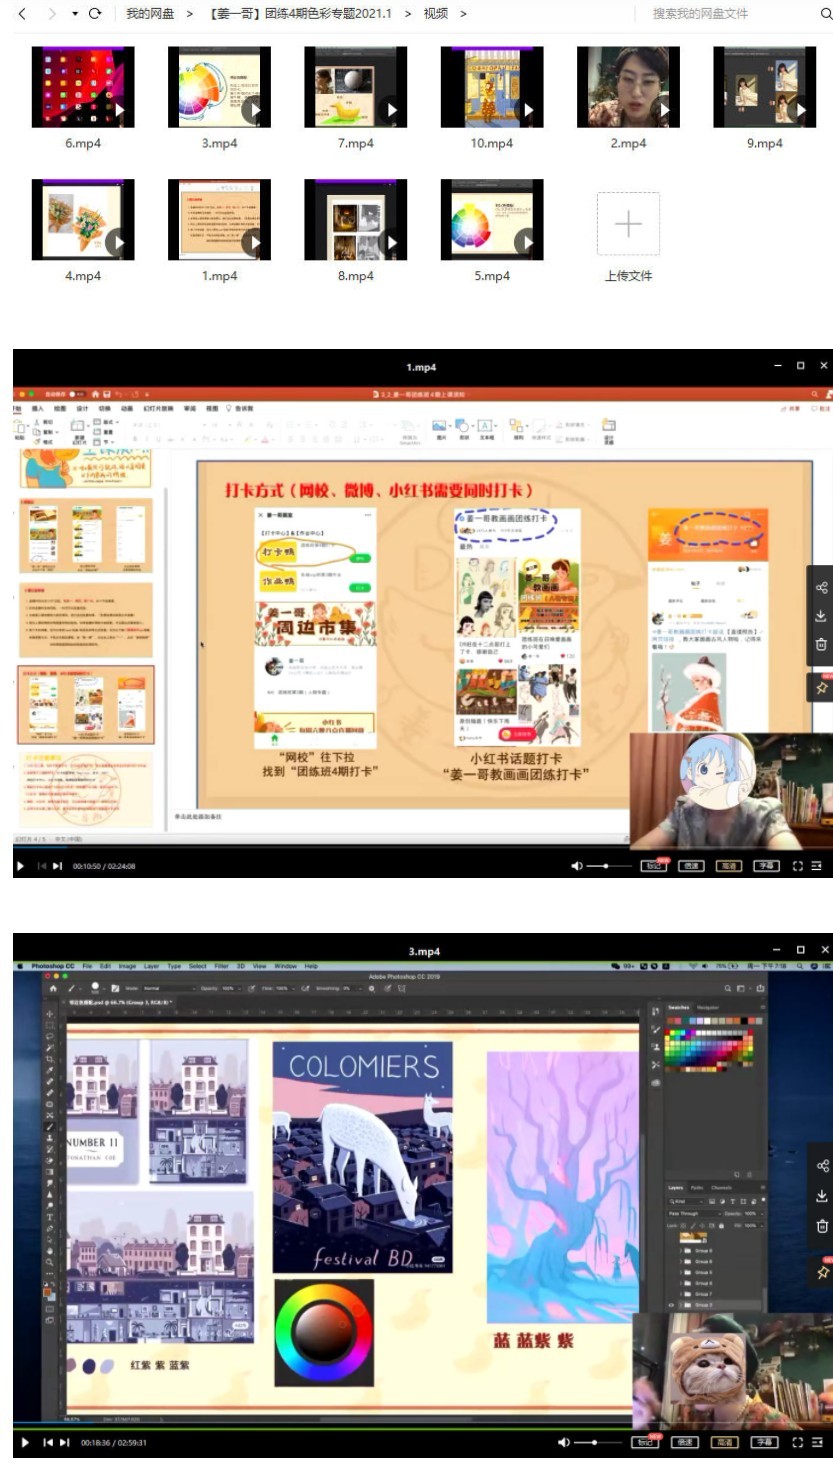
Task: Open the 倍速 playback speed options
Action: point(692,866)
